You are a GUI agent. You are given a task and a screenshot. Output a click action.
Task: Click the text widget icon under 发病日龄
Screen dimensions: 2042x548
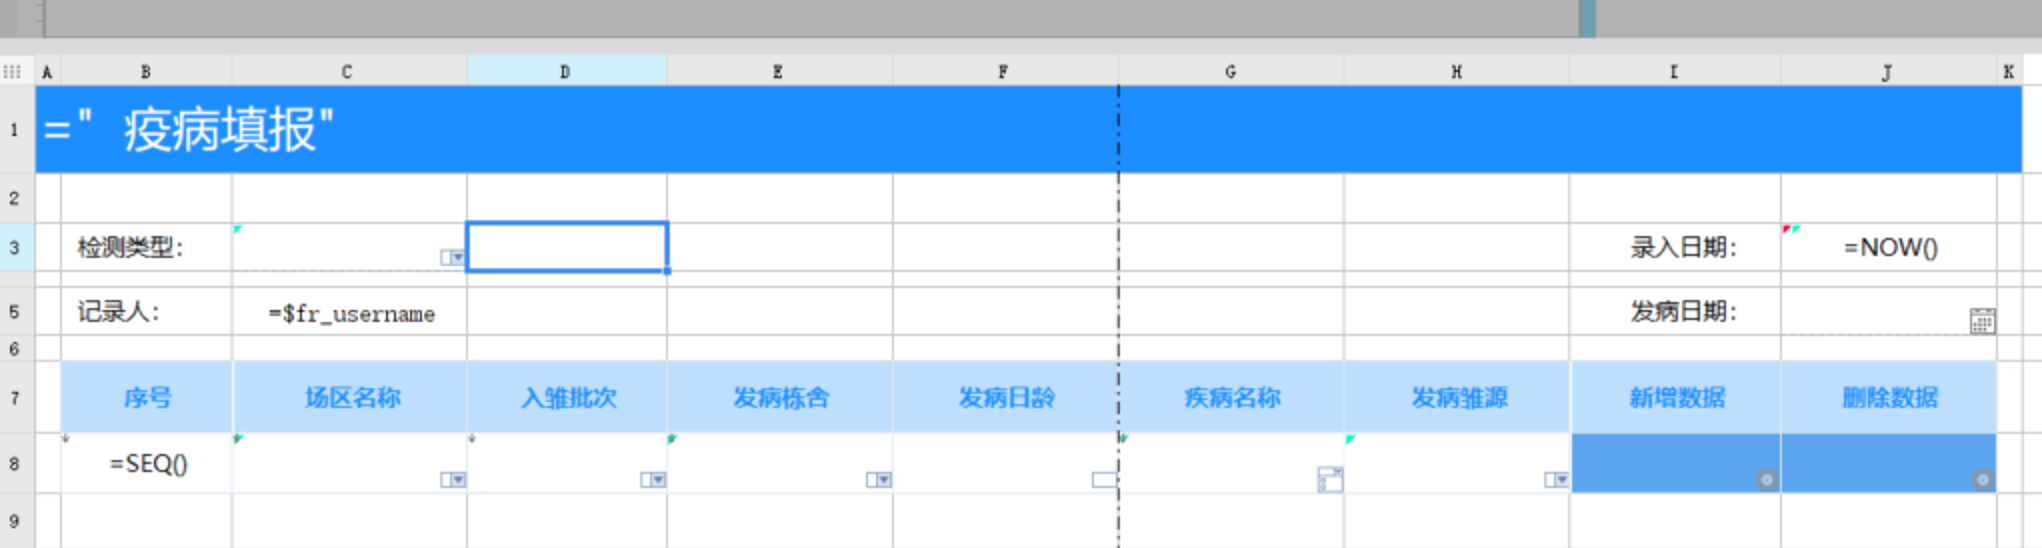(x=1104, y=480)
